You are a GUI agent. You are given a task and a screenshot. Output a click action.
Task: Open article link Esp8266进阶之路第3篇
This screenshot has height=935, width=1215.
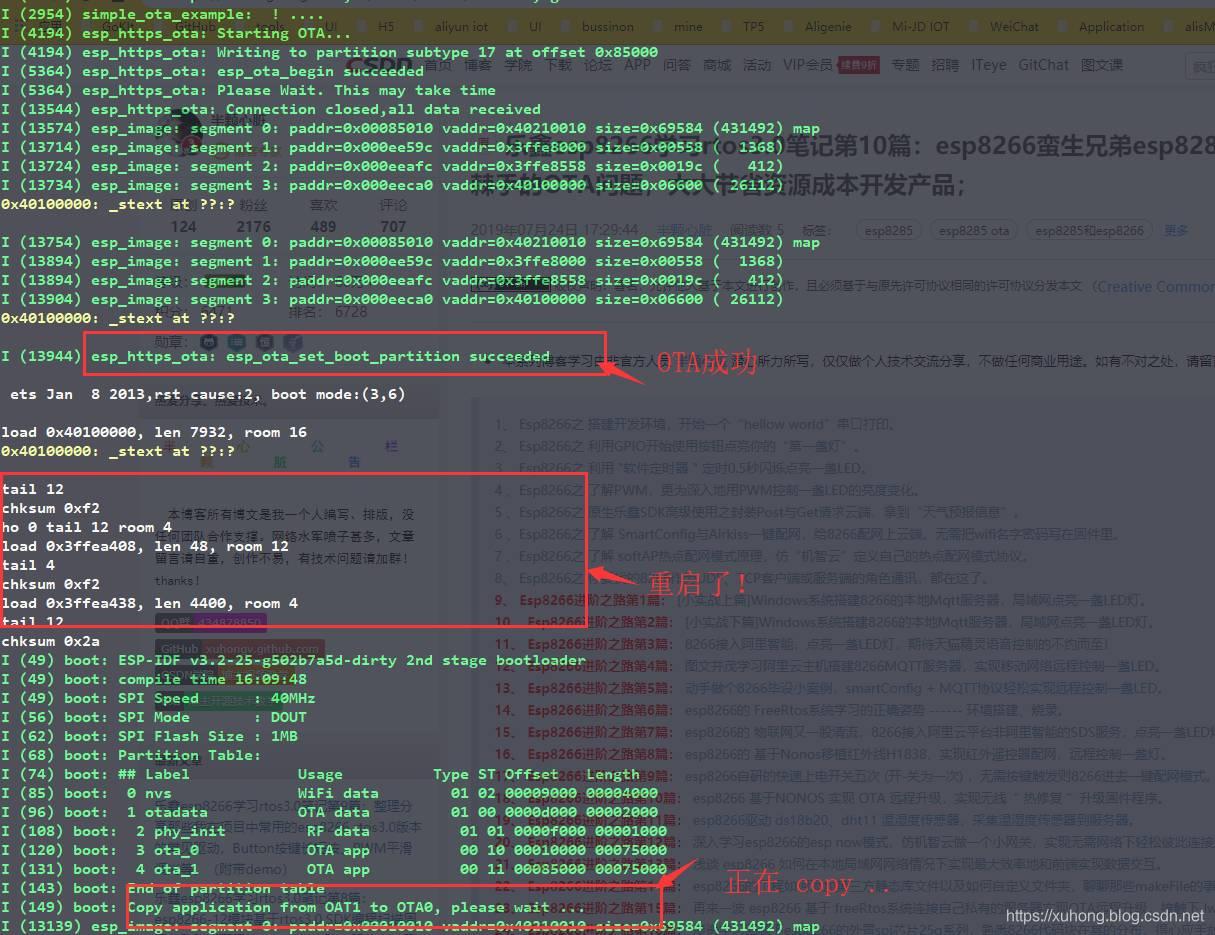[x=602, y=644]
